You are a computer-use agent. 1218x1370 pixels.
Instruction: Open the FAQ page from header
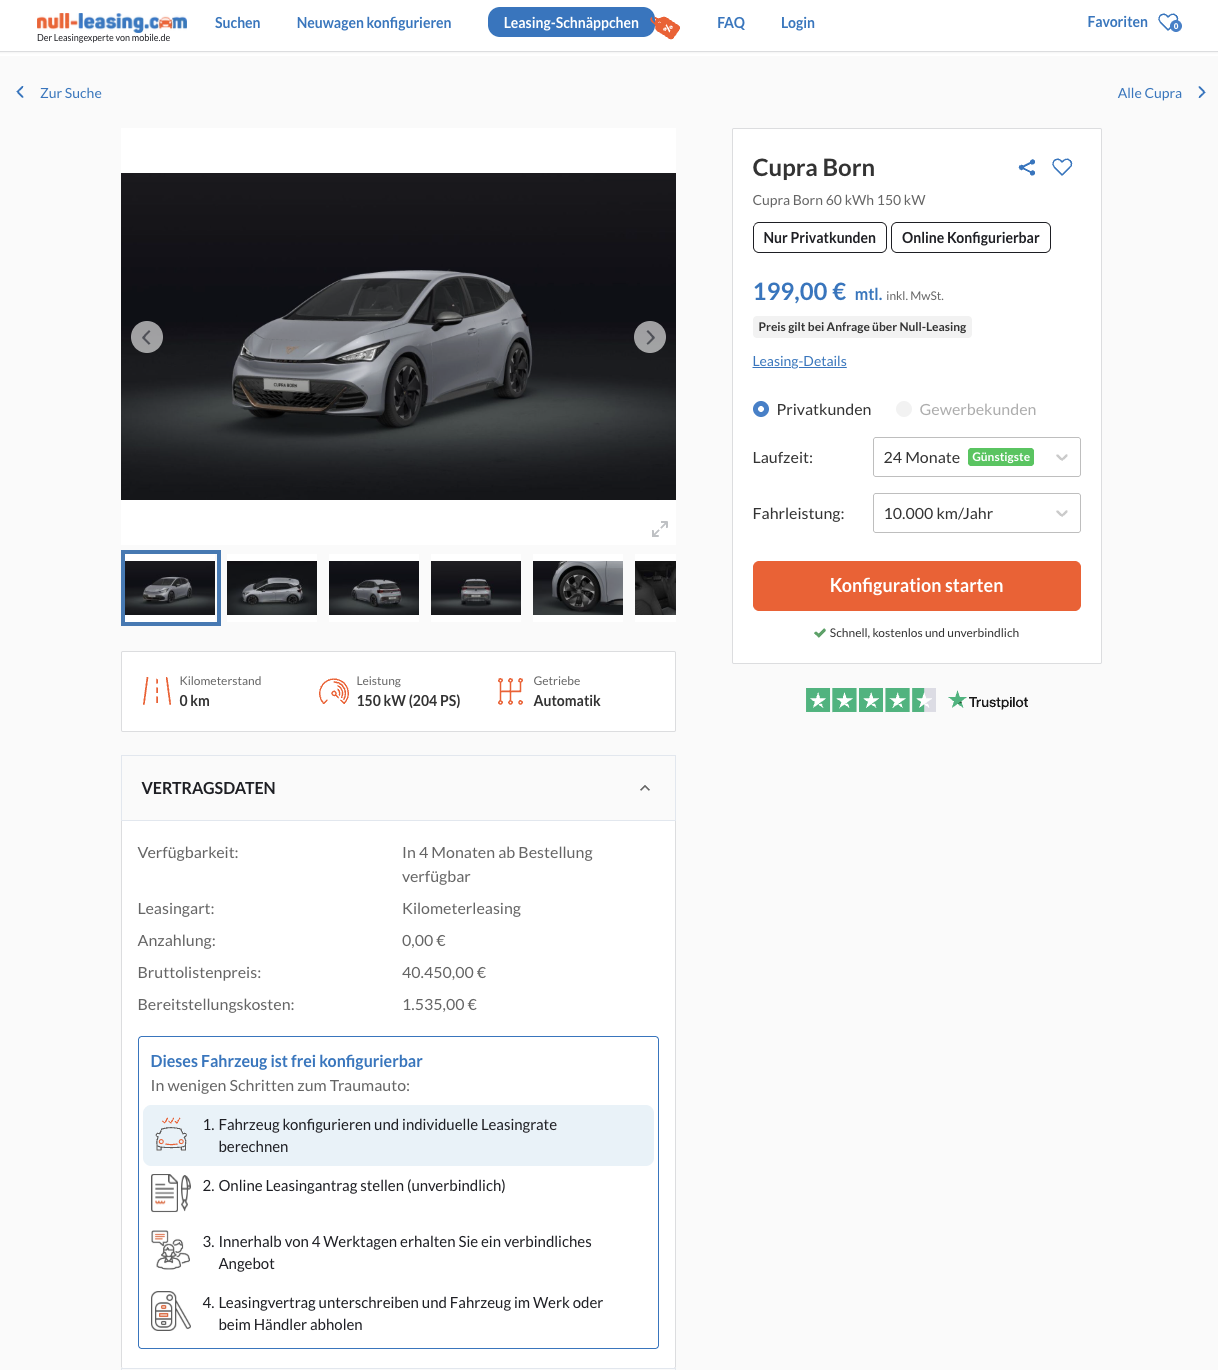730,23
